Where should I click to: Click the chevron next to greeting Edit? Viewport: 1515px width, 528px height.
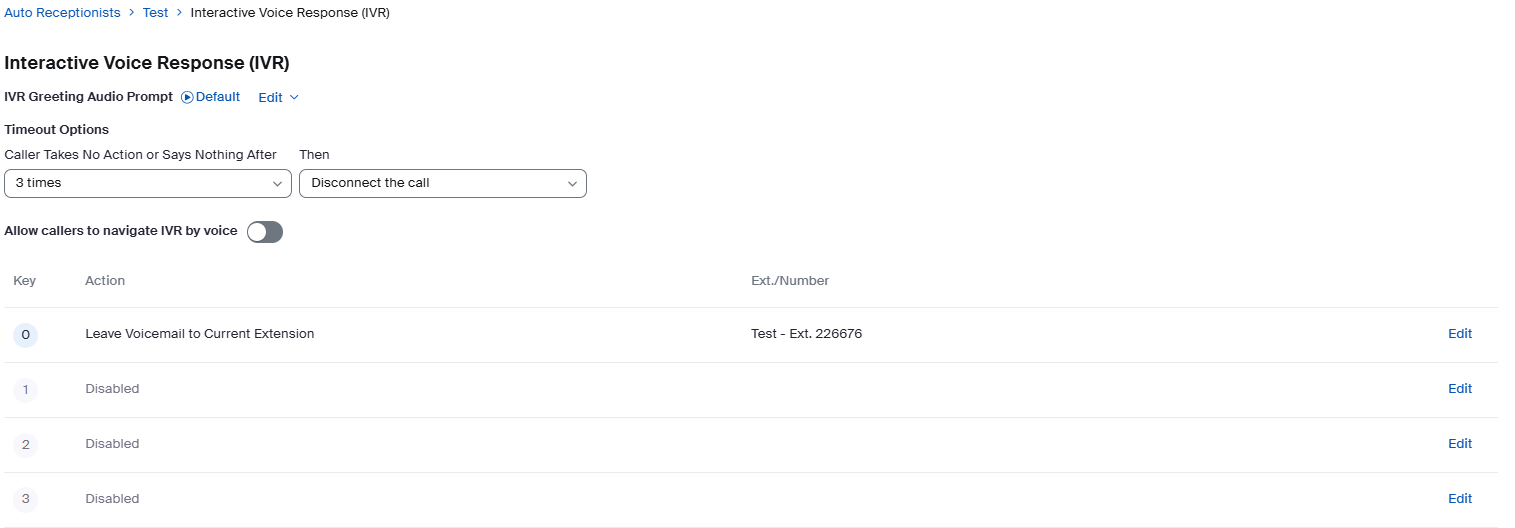pyautogui.click(x=294, y=98)
